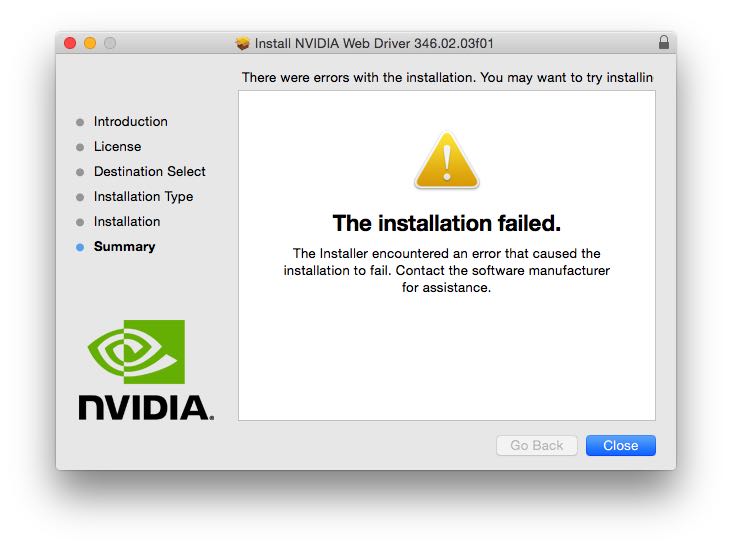732x550 pixels.
Task: Click the Summary step label
Action: pos(124,246)
